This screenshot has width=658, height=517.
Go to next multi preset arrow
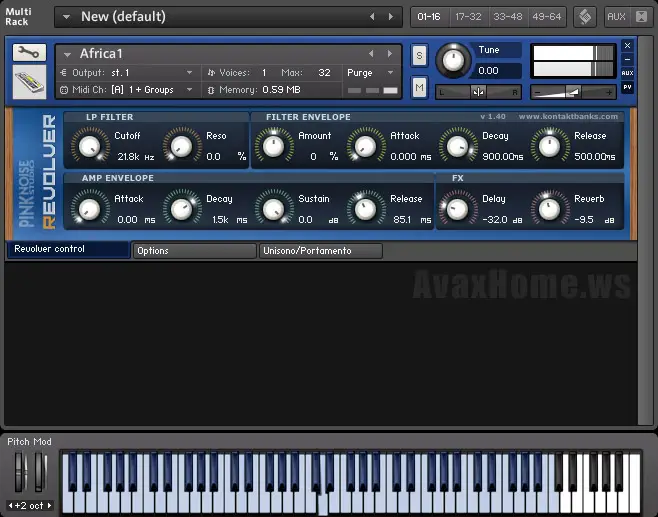(x=391, y=16)
